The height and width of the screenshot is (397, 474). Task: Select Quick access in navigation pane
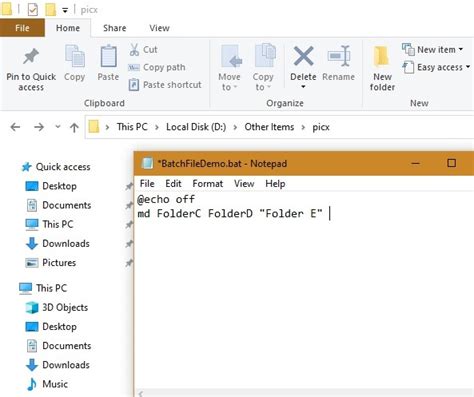(x=56, y=167)
